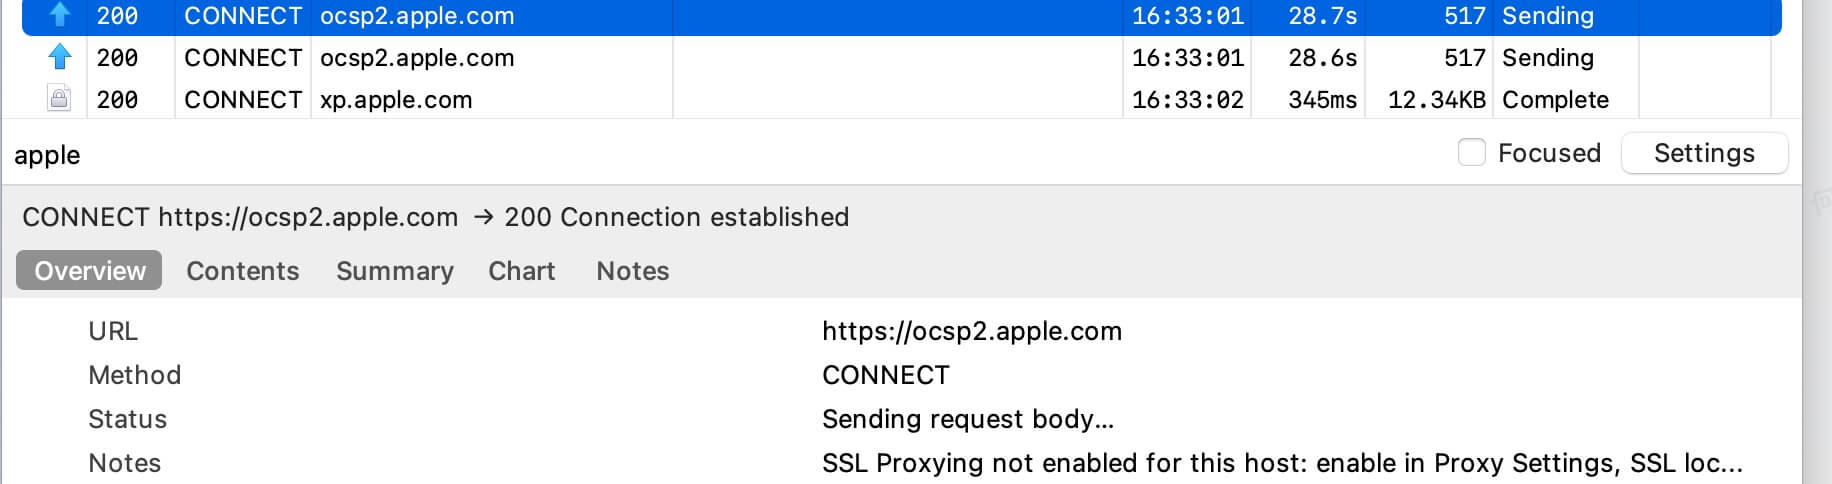Click the 12.34KB size cell

coord(1436,100)
